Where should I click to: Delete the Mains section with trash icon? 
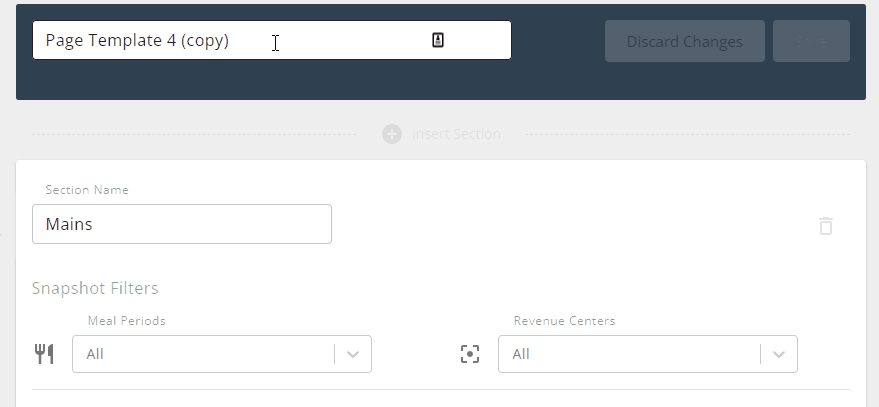(826, 226)
